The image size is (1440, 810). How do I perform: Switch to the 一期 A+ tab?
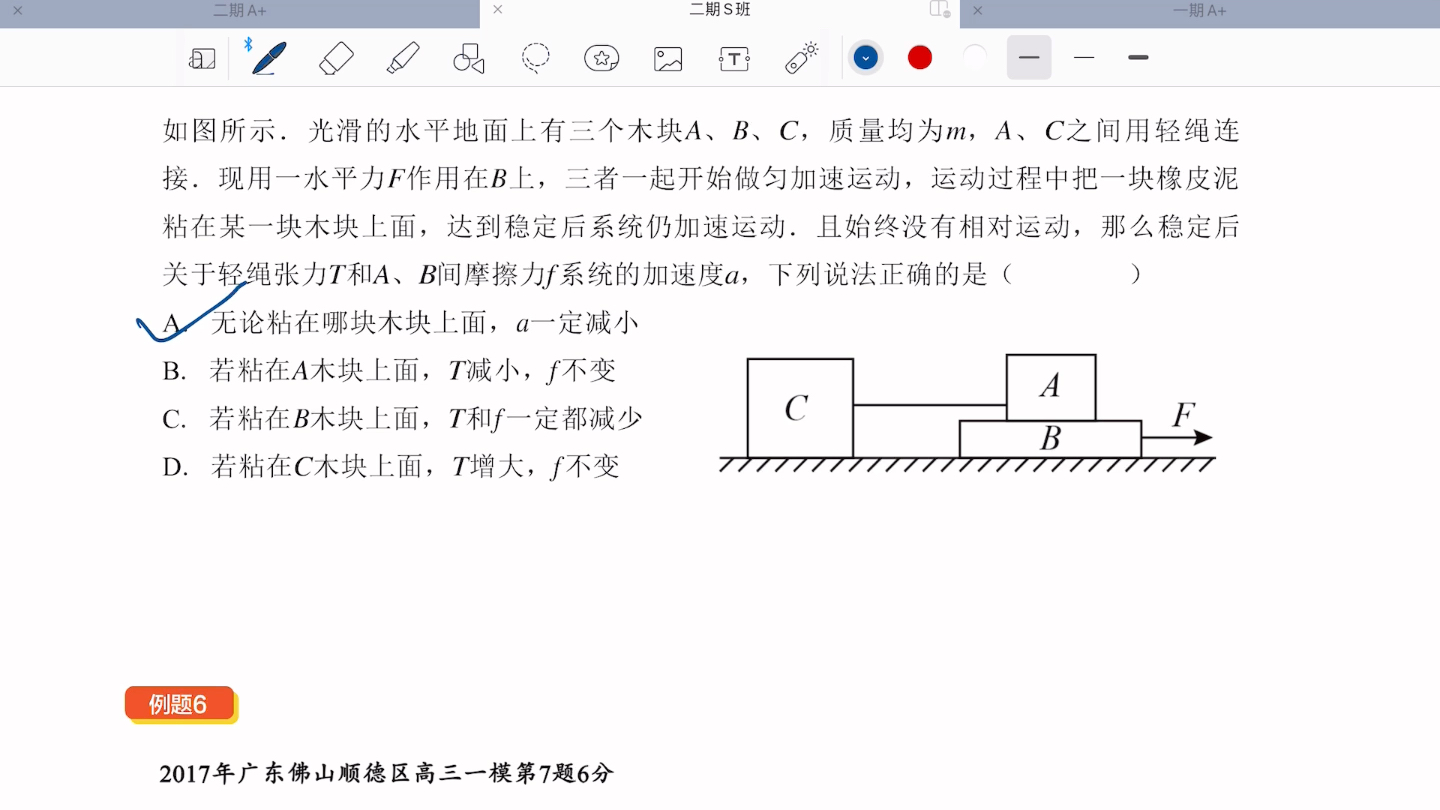pyautogui.click(x=1200, y=11)
